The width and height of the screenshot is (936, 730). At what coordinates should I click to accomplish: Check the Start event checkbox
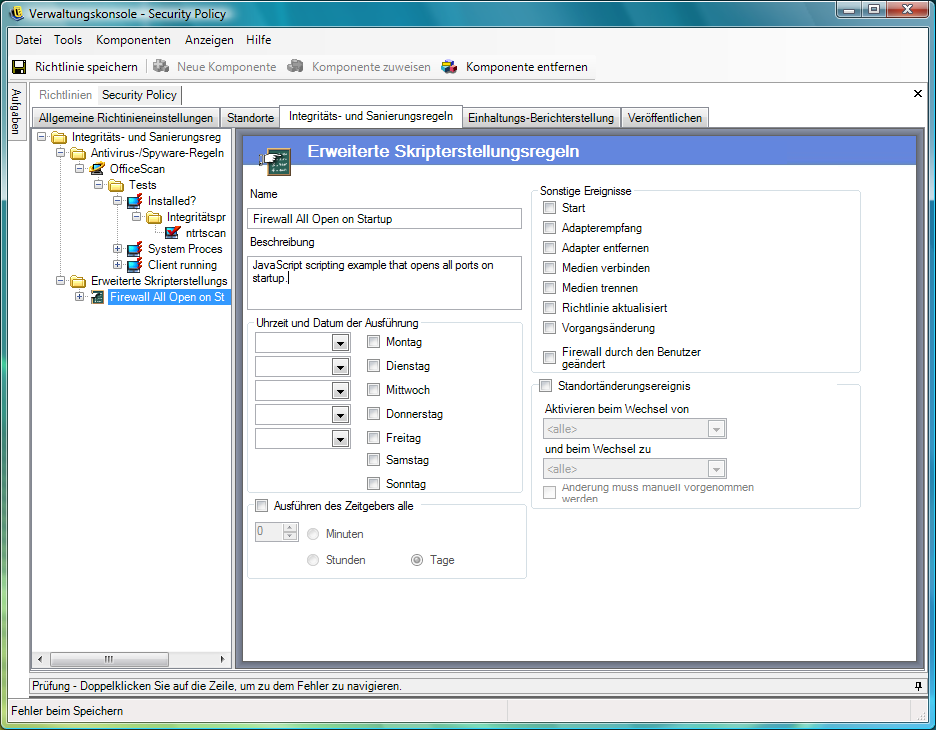(549, 208)
